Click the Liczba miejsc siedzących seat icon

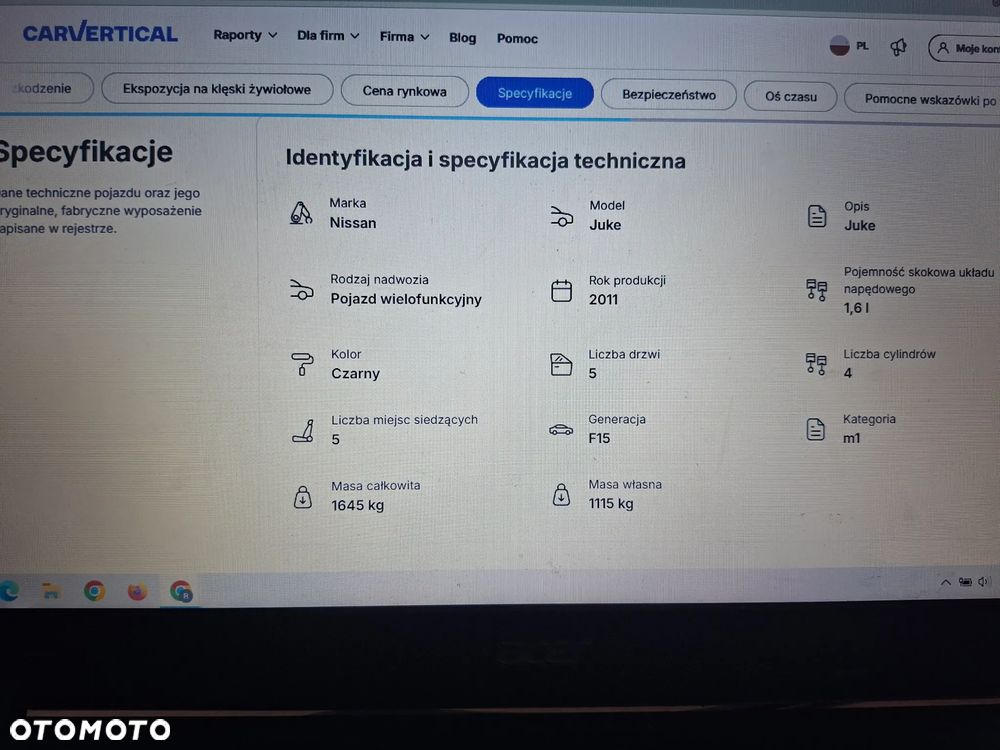[x=304, y=430]
